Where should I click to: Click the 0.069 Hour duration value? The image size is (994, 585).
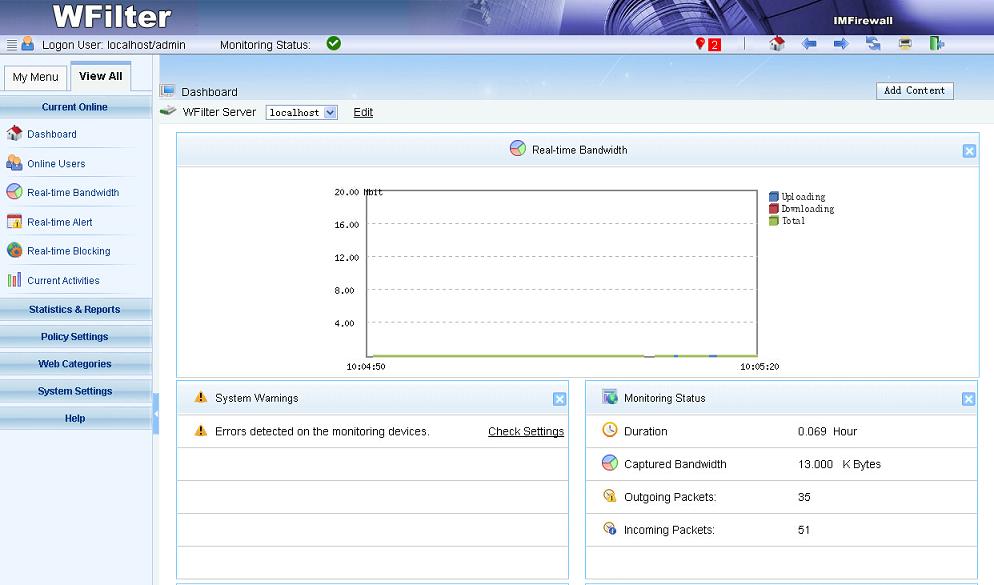[827, 431]
